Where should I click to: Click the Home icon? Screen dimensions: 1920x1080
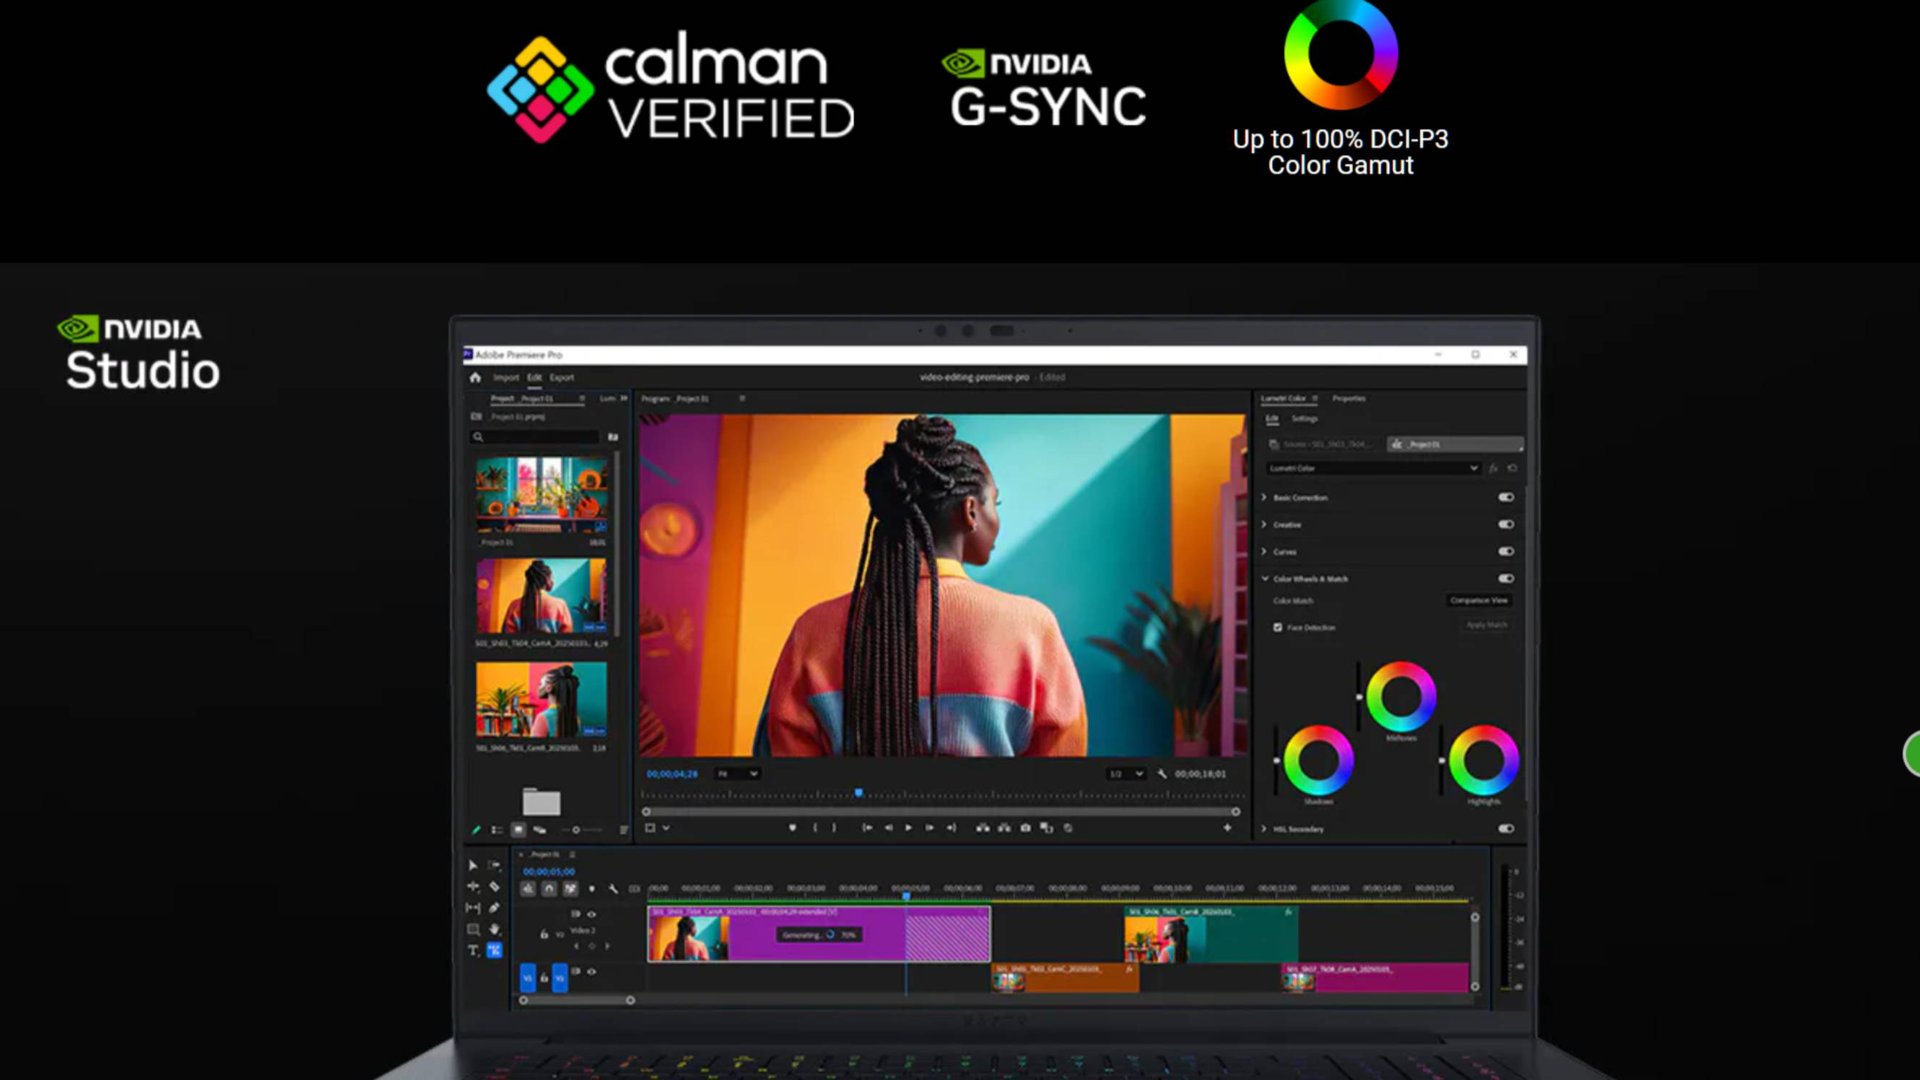point(475,378)
